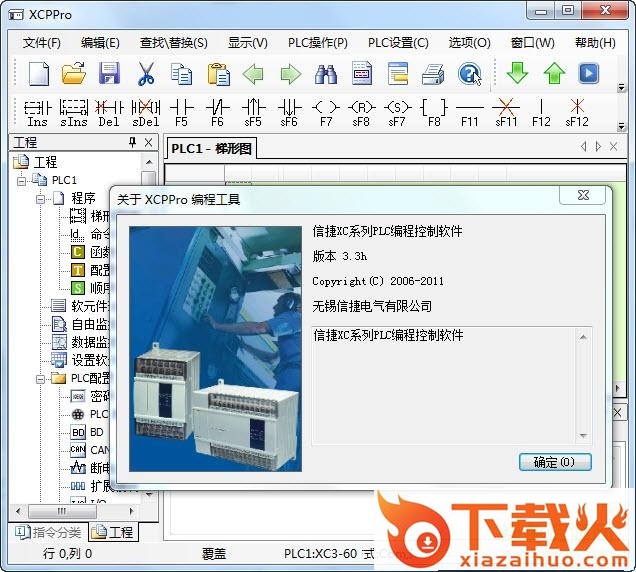This screenshot has height=572, width=636.
Task: Close the 关于 XCPPro dialog
Action: tap(583, 196)
